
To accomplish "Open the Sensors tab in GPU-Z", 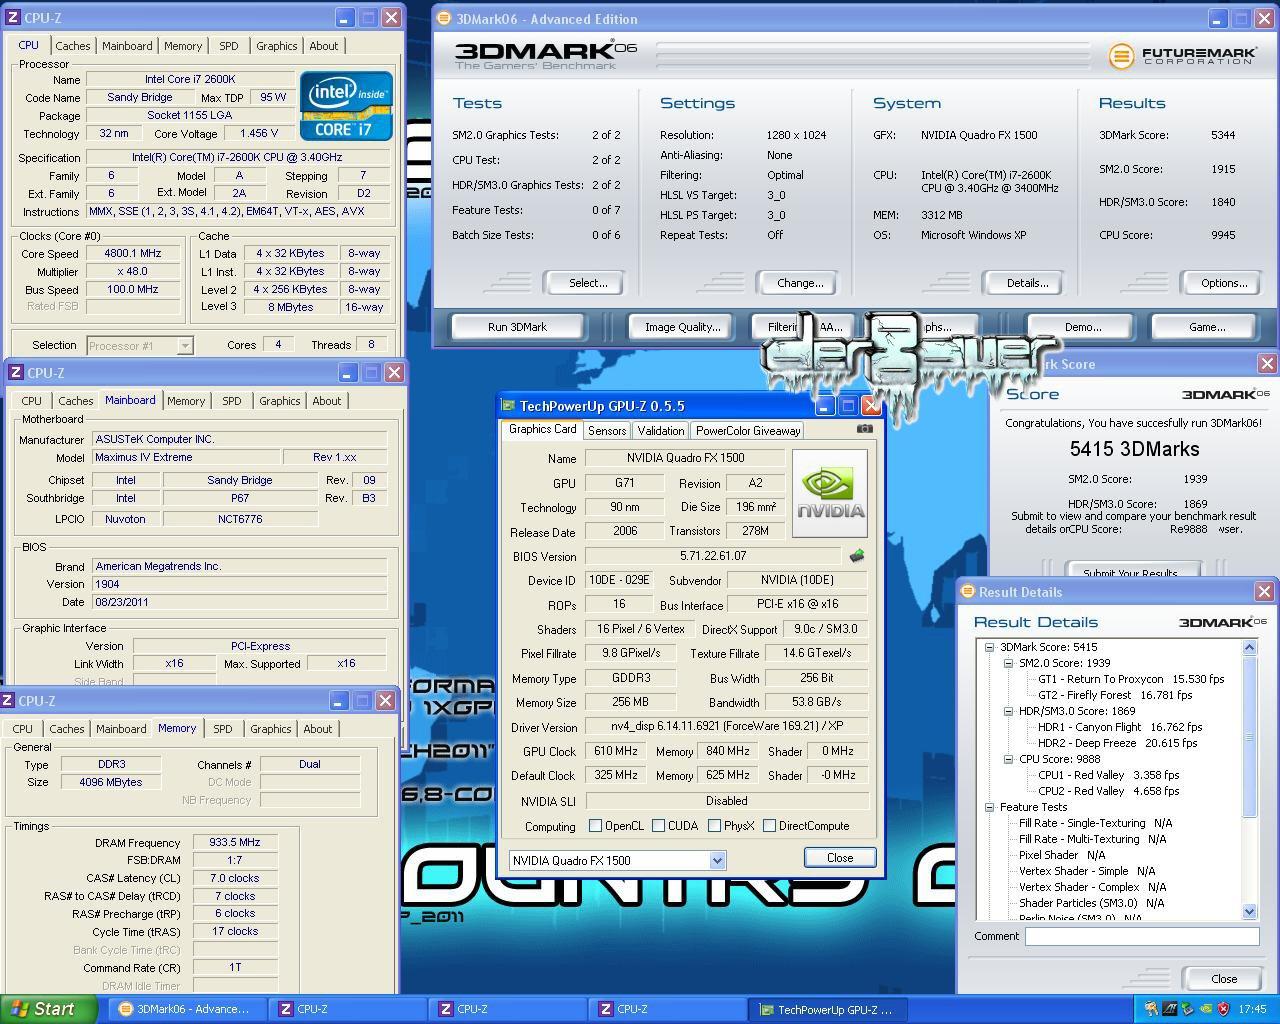I will pyautogui.click(x=607, y=431).
